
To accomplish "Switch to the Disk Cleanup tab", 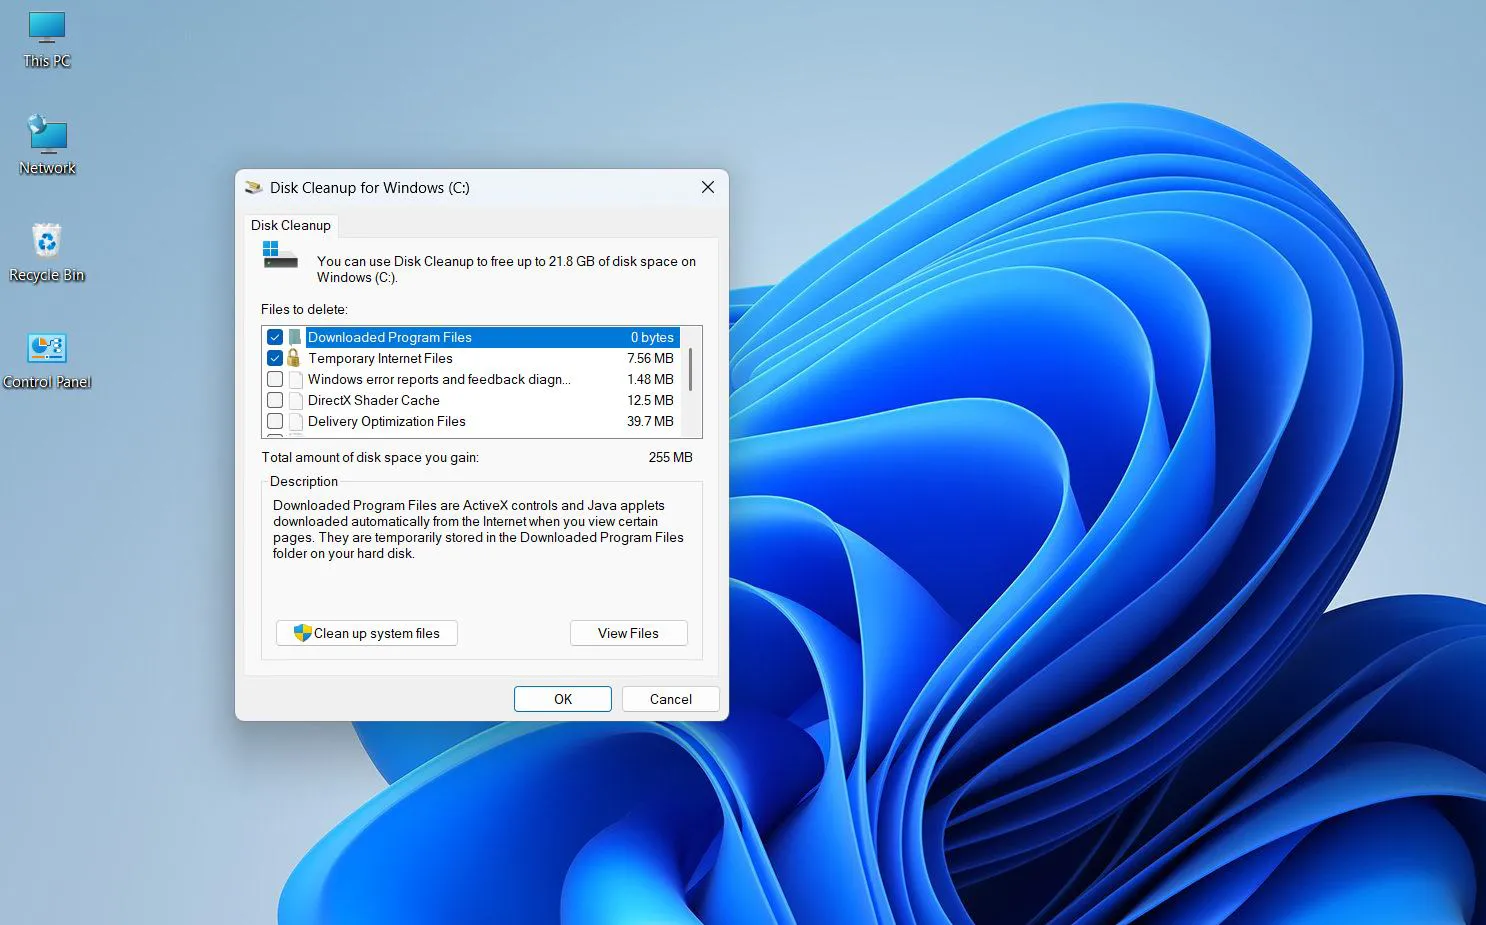I will [291, 225].
